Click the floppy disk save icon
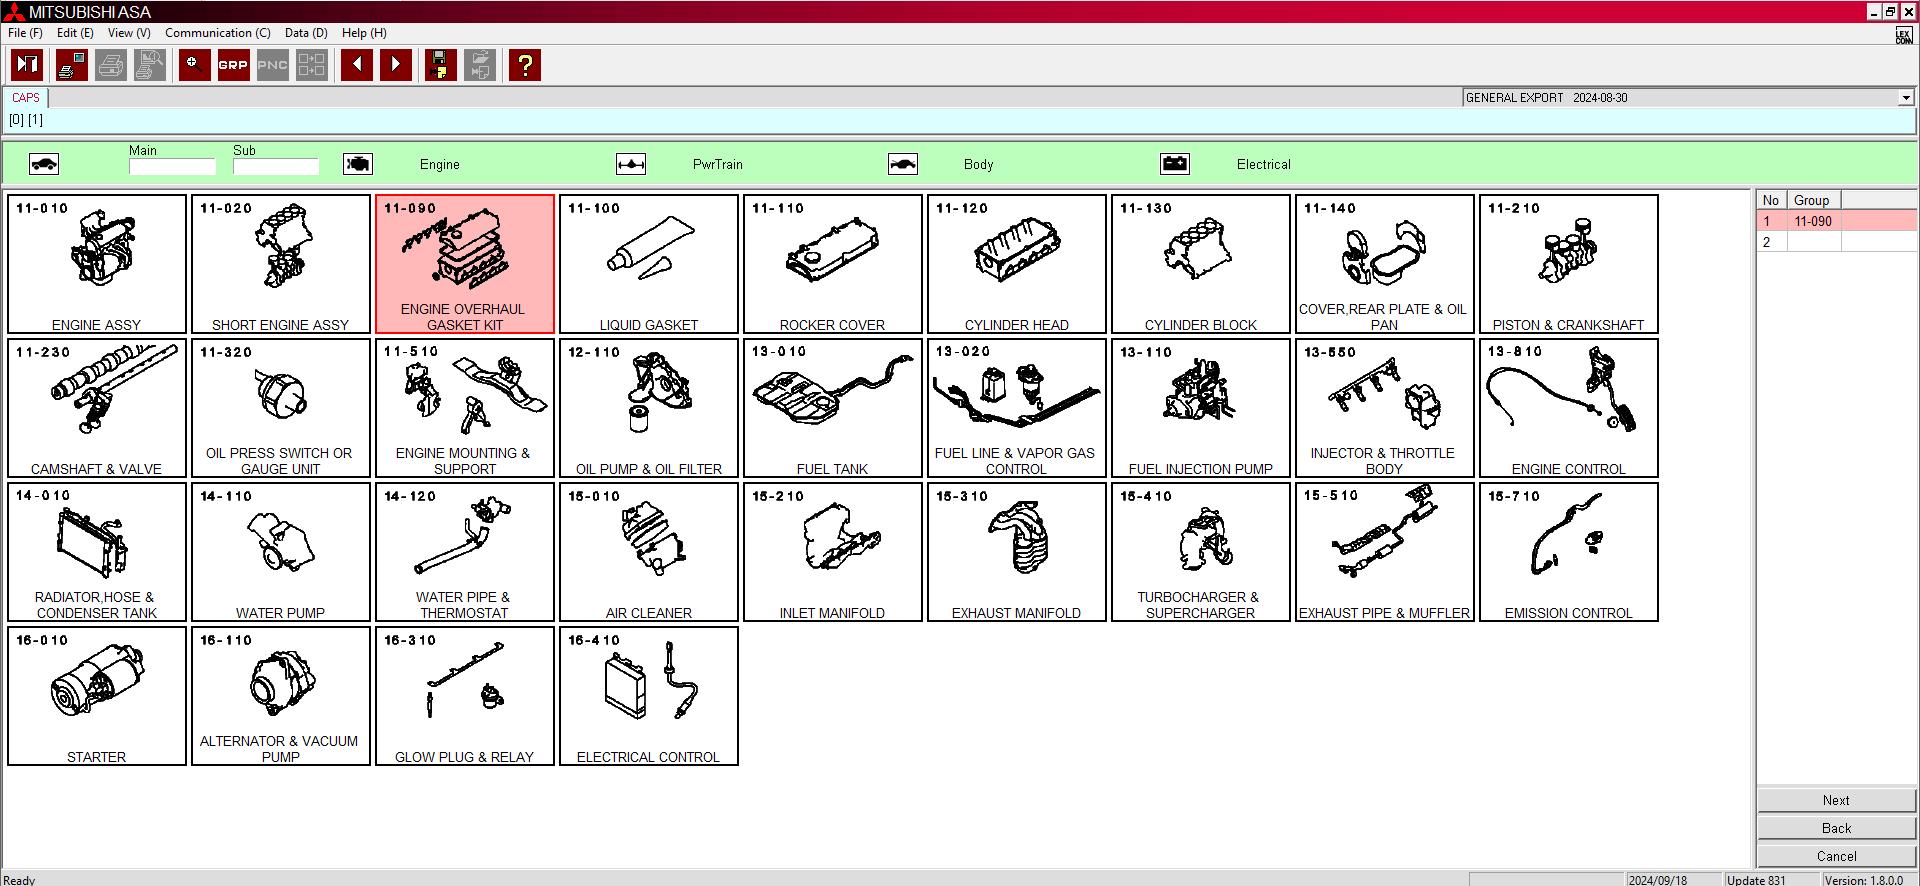The width and height of the screenshot is (1920, 886). pos(440,65)
